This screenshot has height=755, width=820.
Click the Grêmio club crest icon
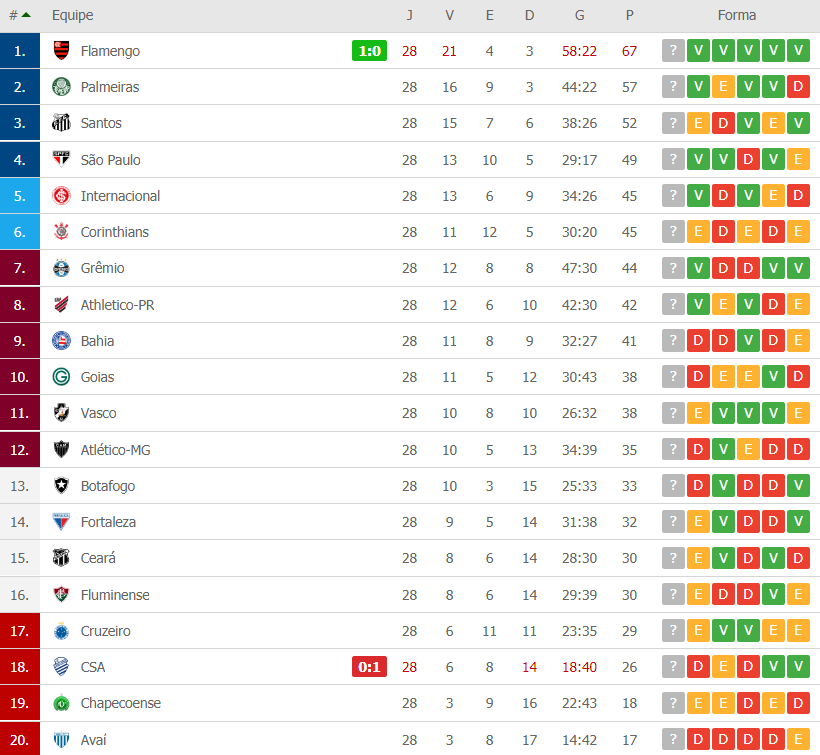pyautogui.click(x=62, y=268)
